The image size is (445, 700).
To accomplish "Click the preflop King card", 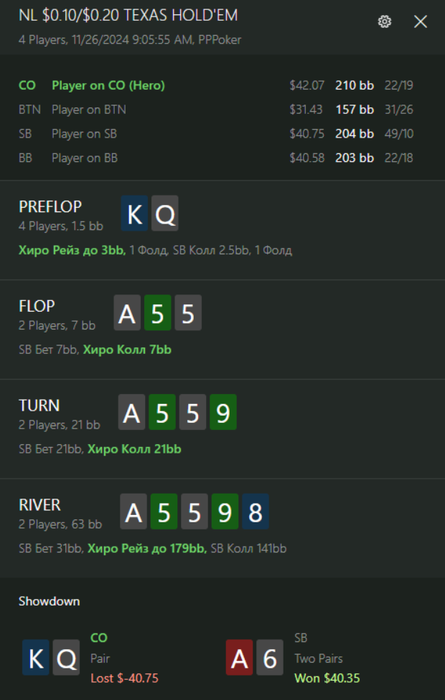I will coord(134,213).
